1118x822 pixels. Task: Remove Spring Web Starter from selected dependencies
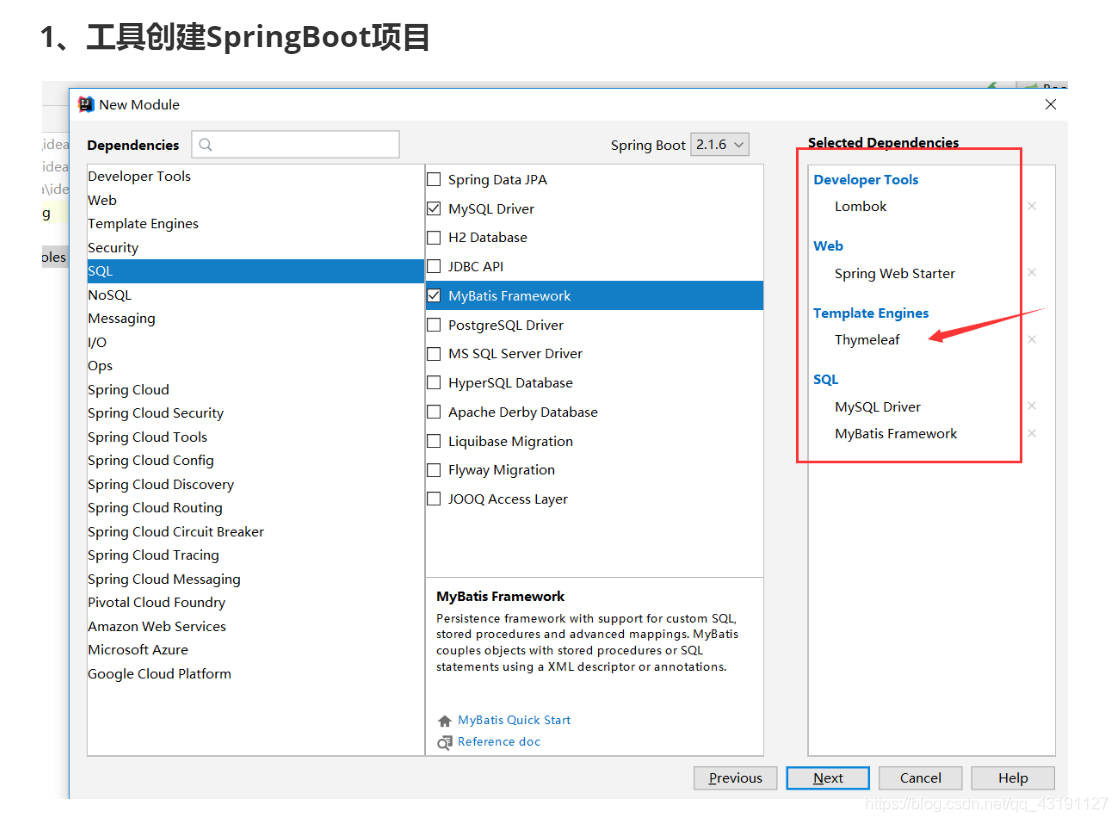tap(1032, 272)
